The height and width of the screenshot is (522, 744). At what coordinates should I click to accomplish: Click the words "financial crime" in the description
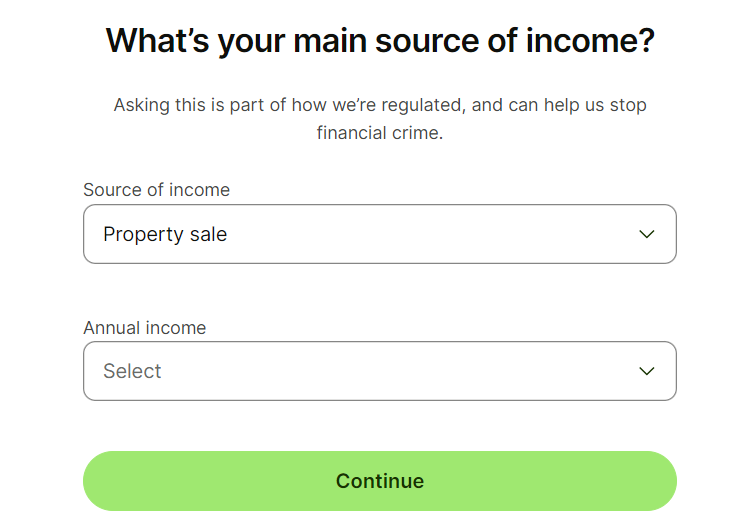(x=379, y=132)
